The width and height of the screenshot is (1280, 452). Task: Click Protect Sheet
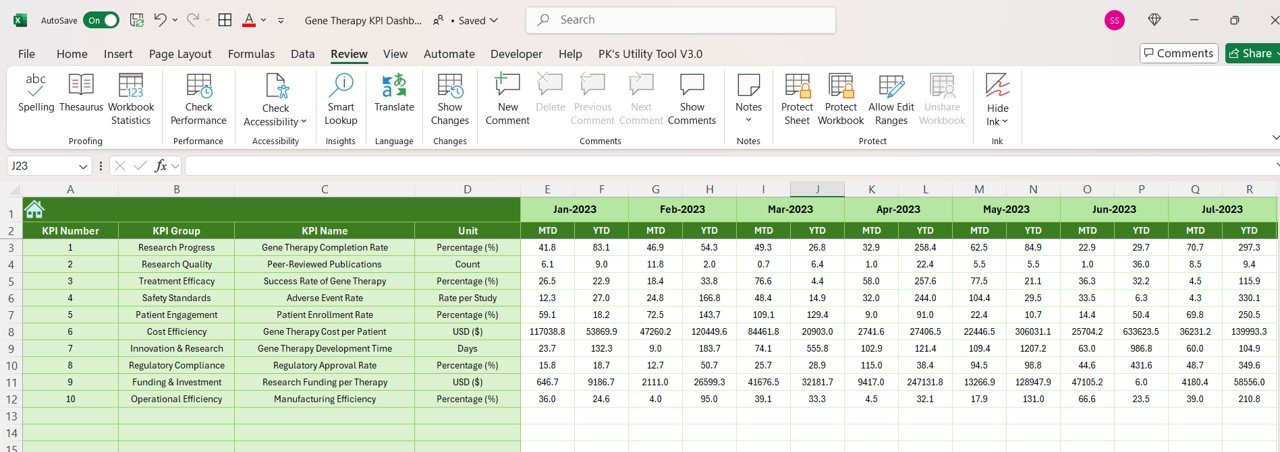(x=797, y=99)
